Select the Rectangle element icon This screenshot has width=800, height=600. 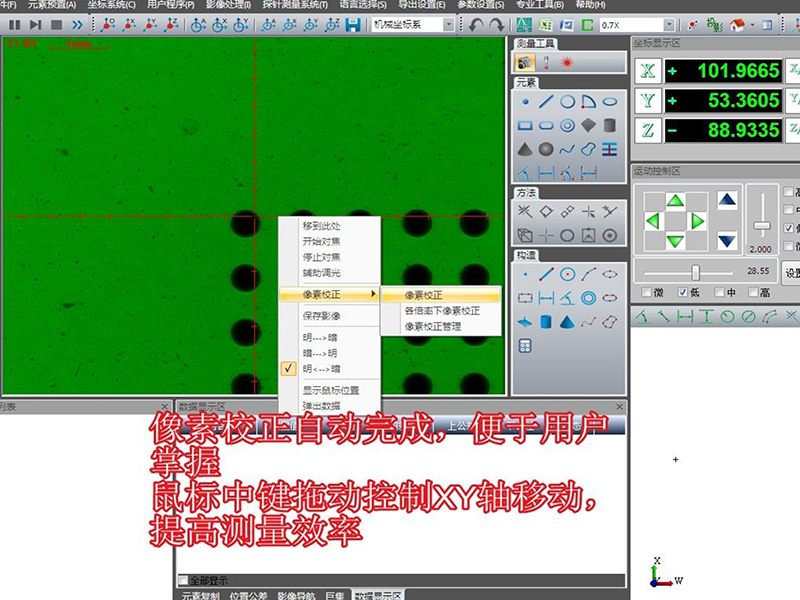coord(525,126)
